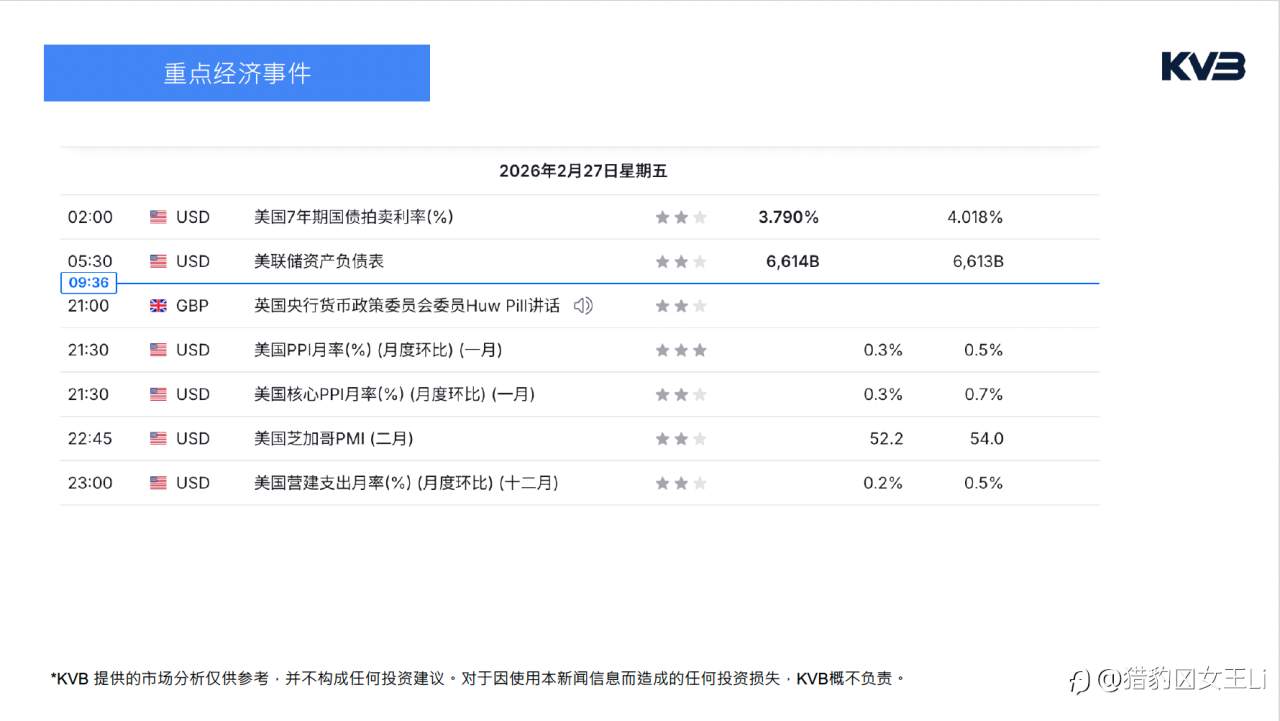The height and width of the screenshot is (721, 1280).
Task: Click the star rating on 美国核心PPI月率 row
Action: (x=680, y=393)
